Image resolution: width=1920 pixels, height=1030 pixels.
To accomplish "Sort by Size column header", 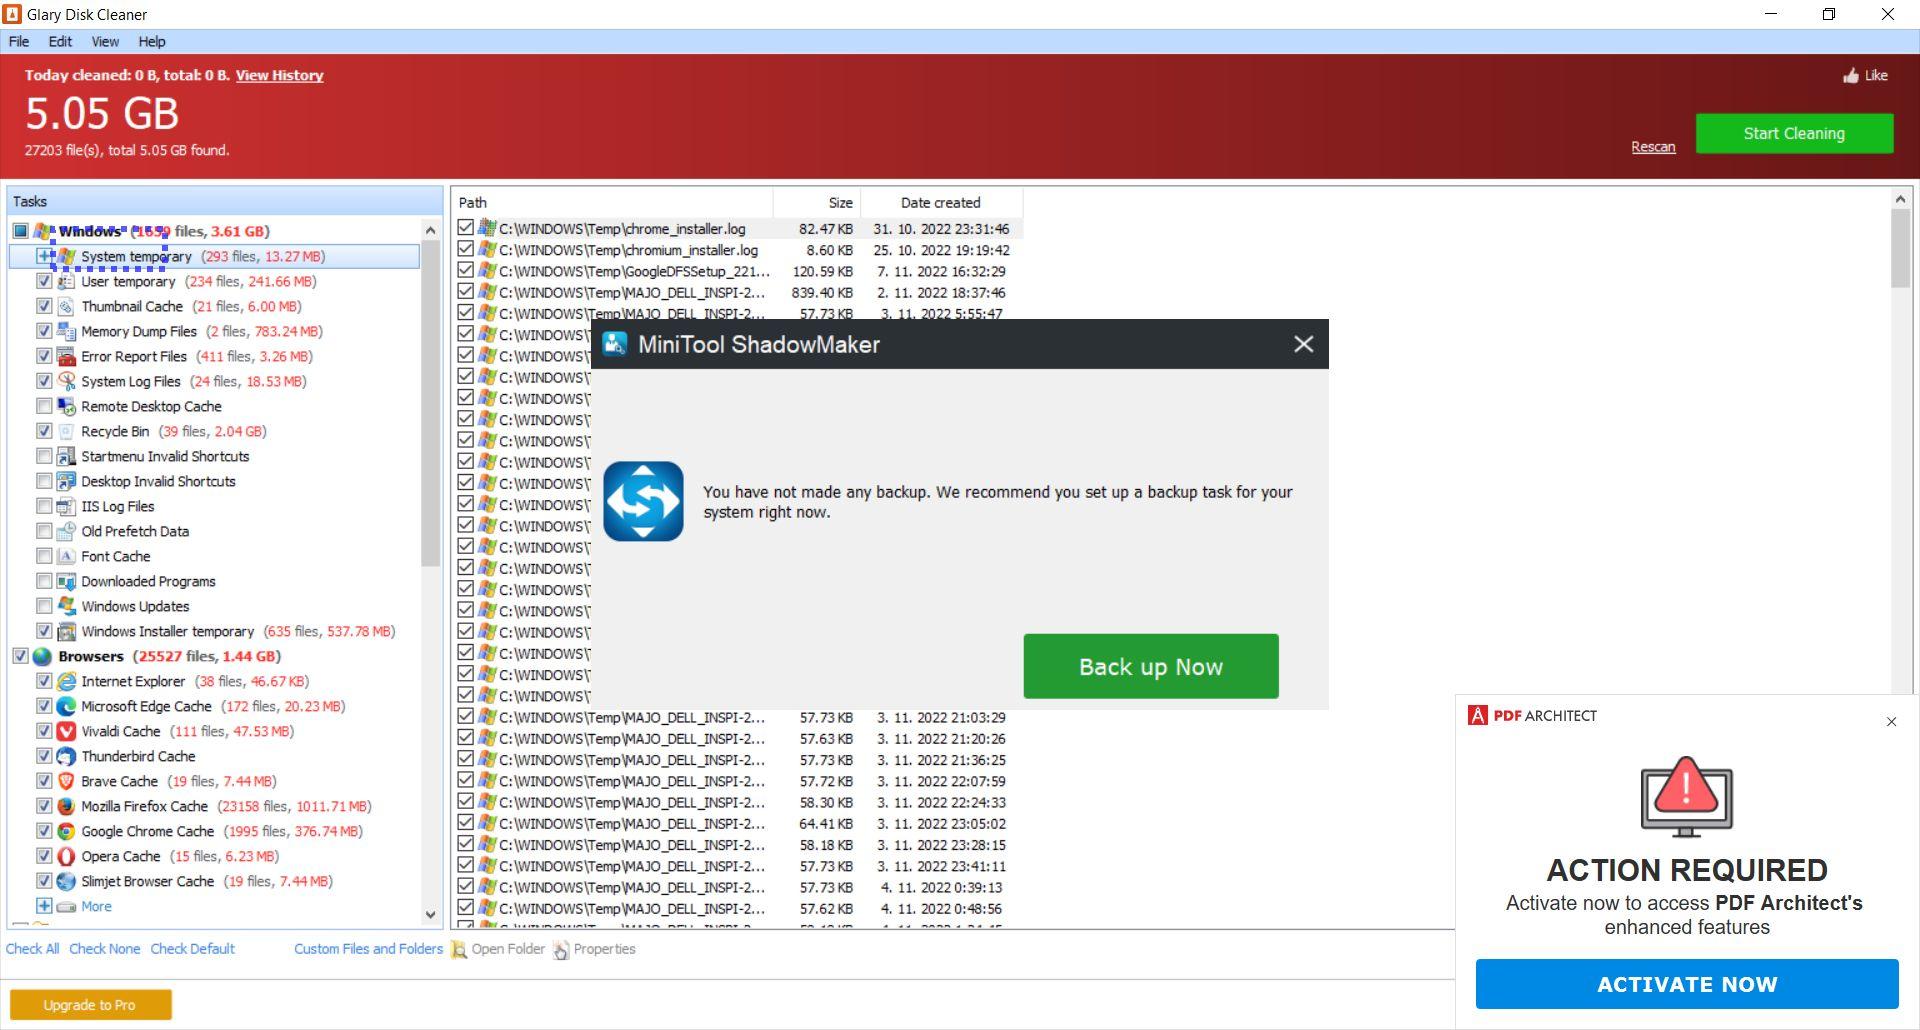I will point(817,202).
